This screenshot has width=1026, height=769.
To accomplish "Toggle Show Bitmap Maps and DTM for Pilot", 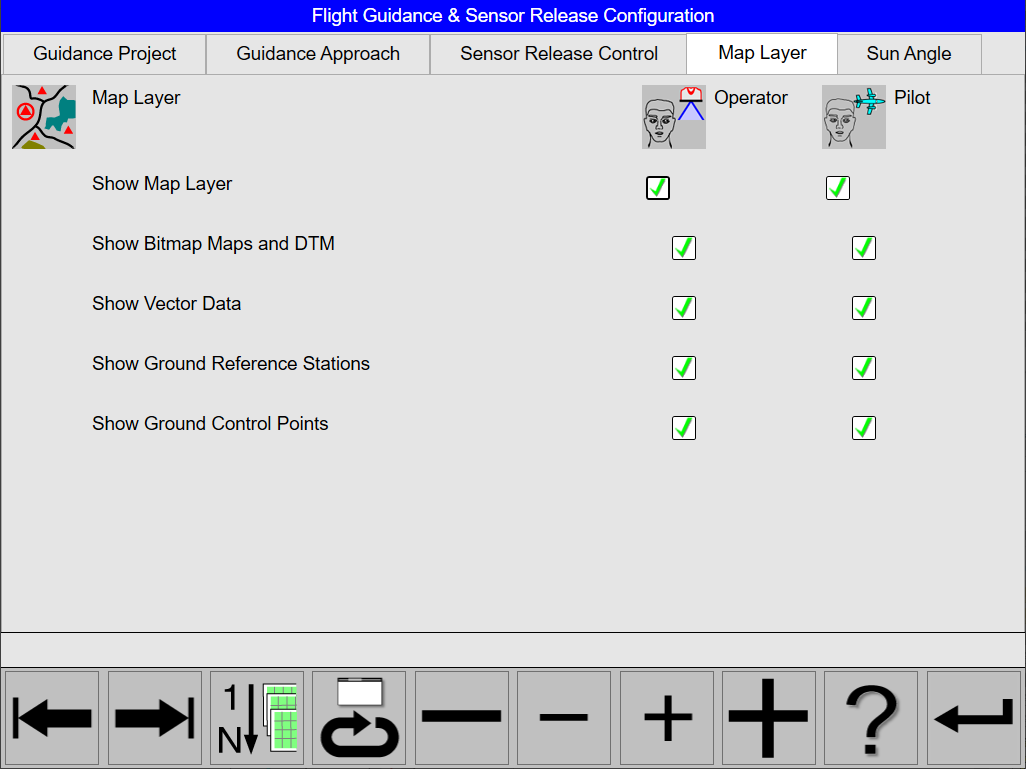I will (864, 248).
